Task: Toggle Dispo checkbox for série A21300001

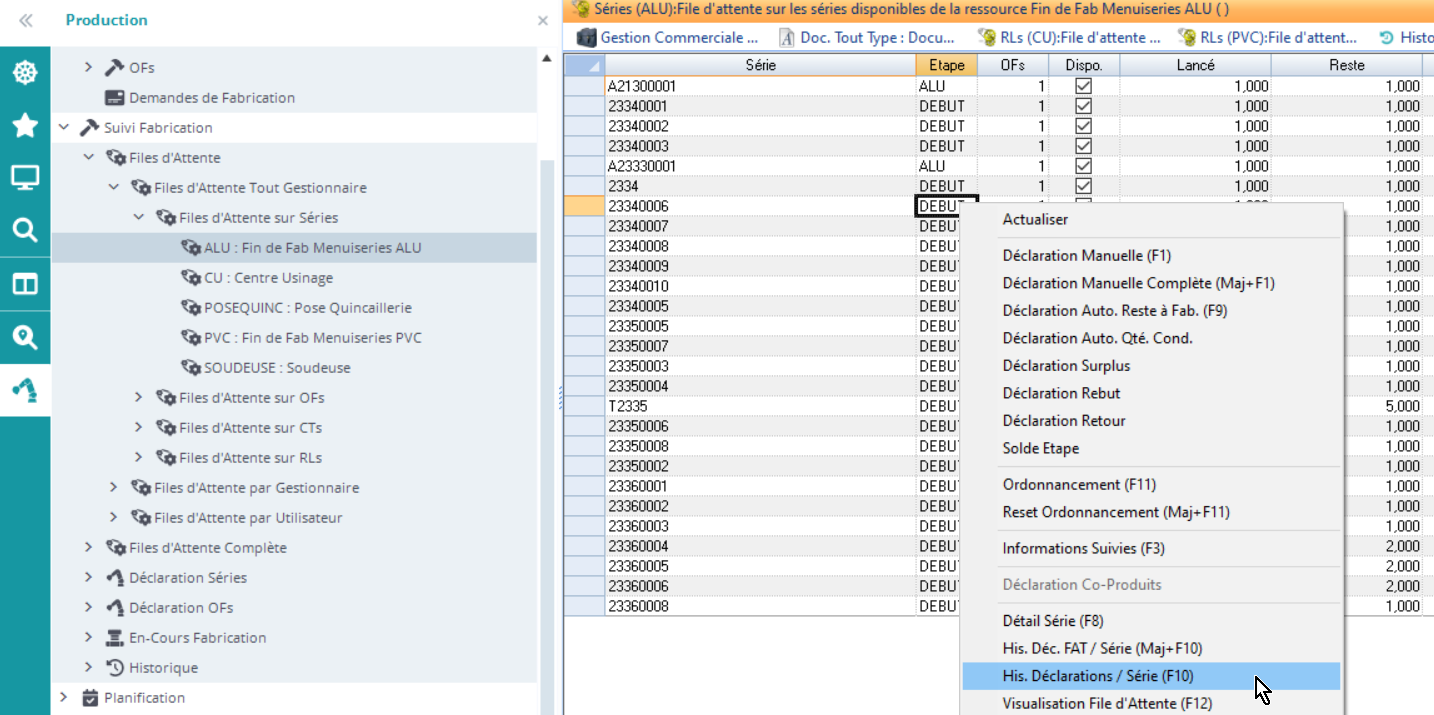Action: click(x=1083, y=86)
